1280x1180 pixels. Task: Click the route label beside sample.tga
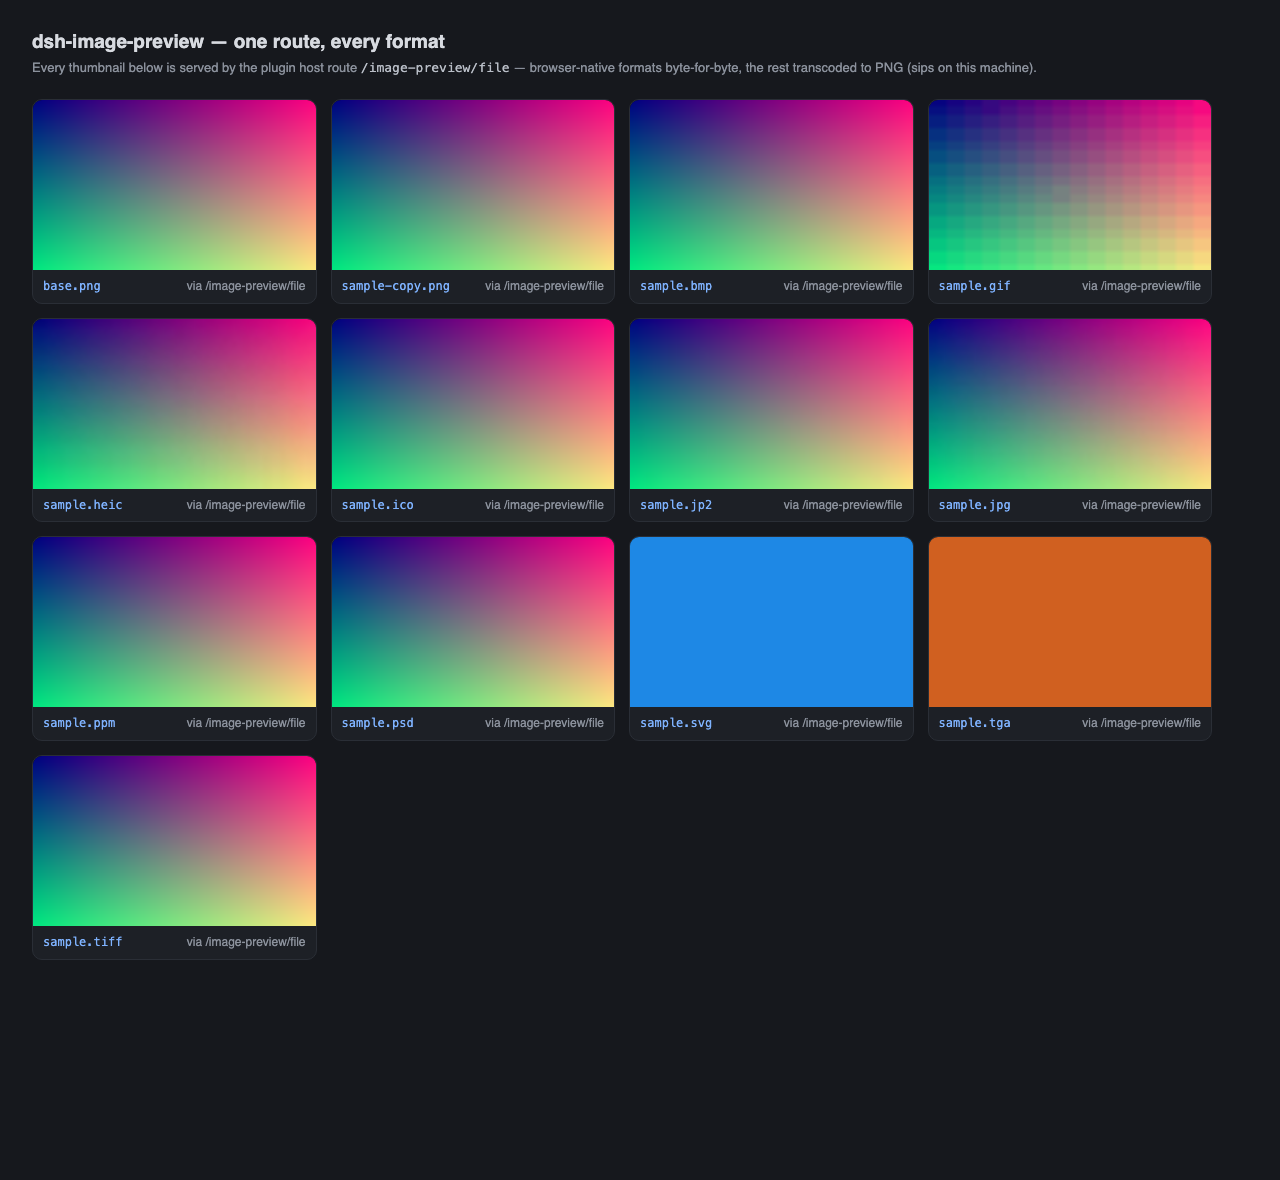tap(1141, 723)
